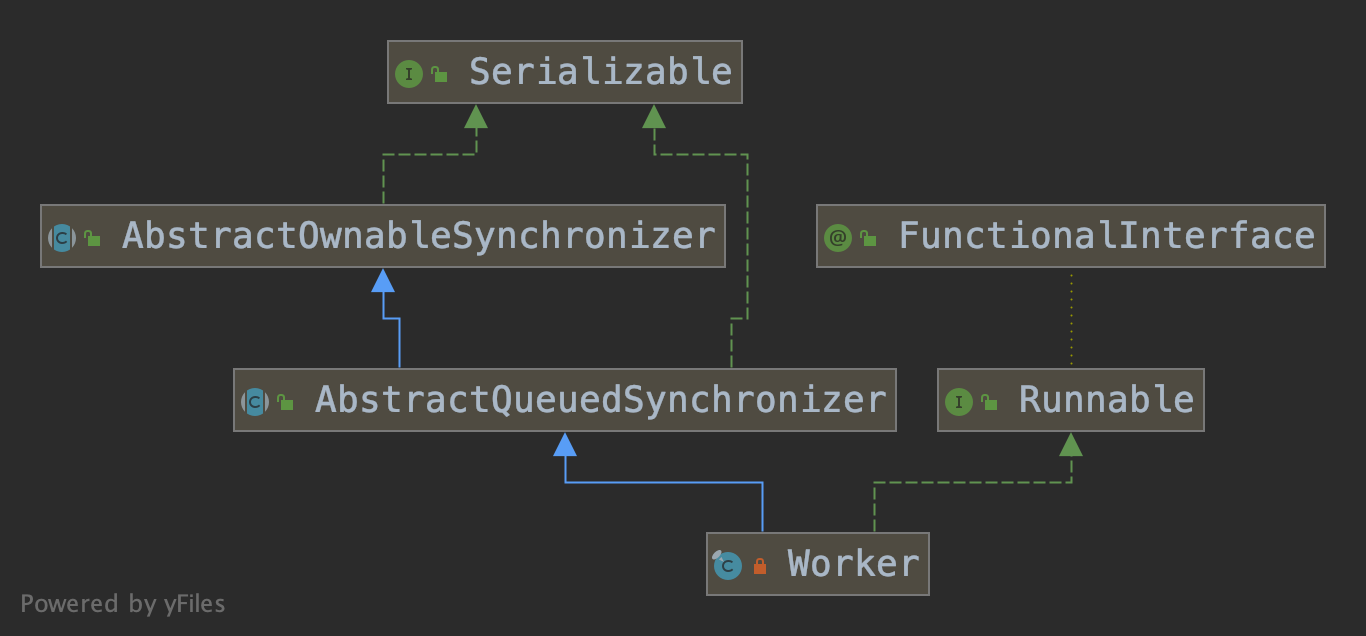
Task: Click the FunctionalInterface annotation icon
Action: tap(838, 238)
